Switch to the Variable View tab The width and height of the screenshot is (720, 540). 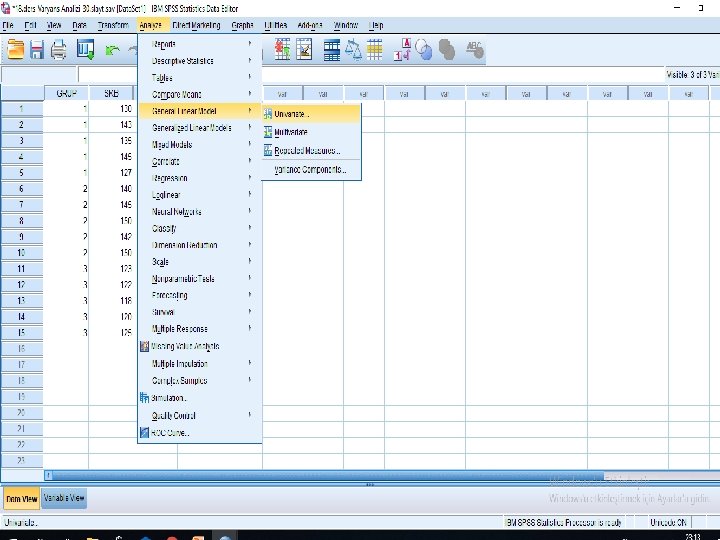click(64, 498)
